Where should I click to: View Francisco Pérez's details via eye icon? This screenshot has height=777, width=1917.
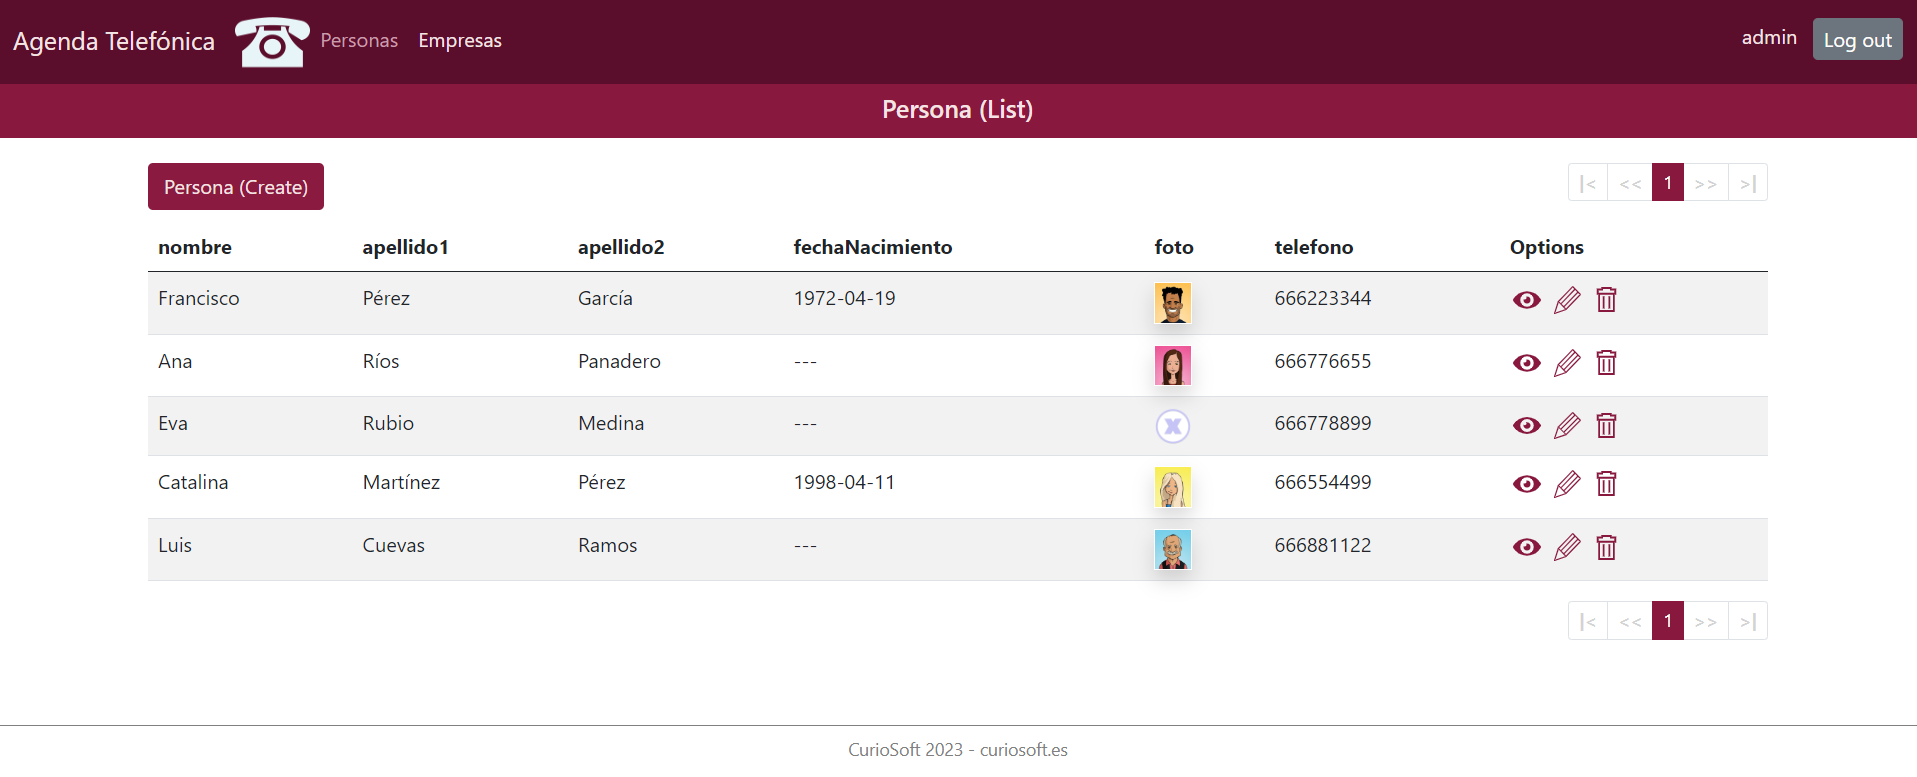1526,300
